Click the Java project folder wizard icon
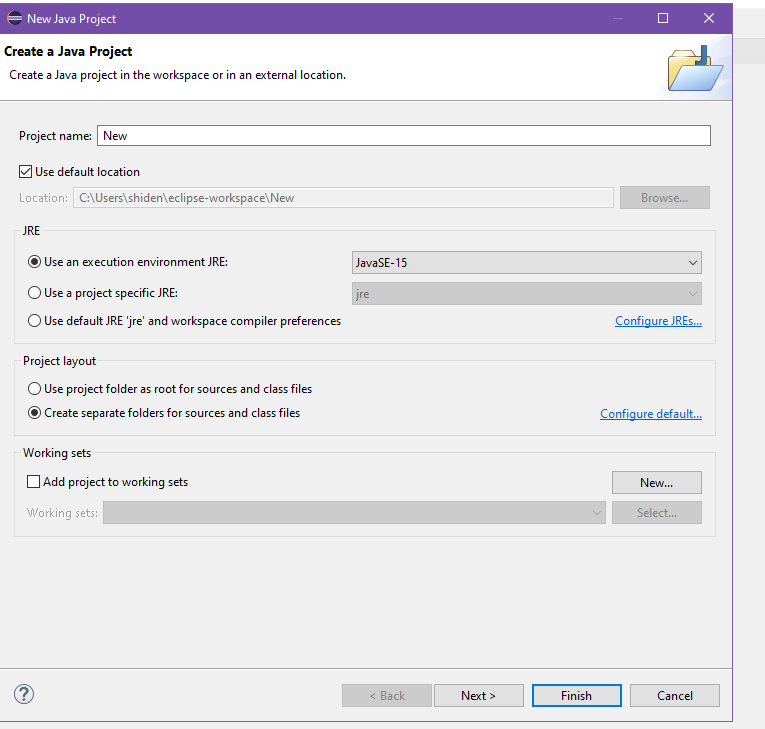 [x=695, y=68]
